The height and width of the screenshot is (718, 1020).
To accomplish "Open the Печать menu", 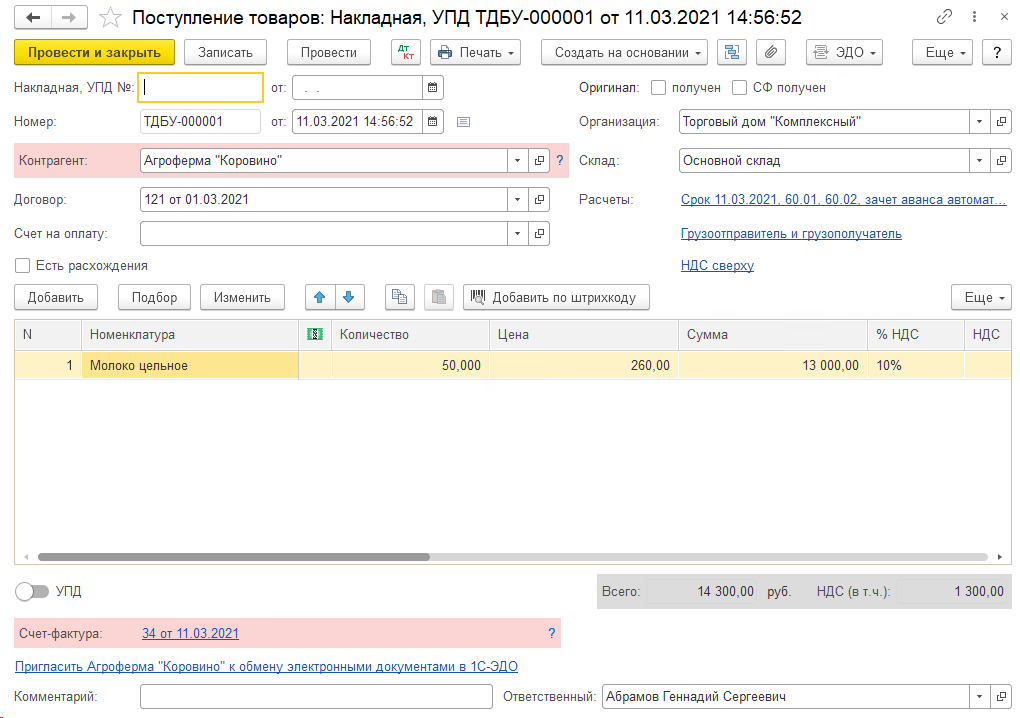I will [x=475, y=52].
